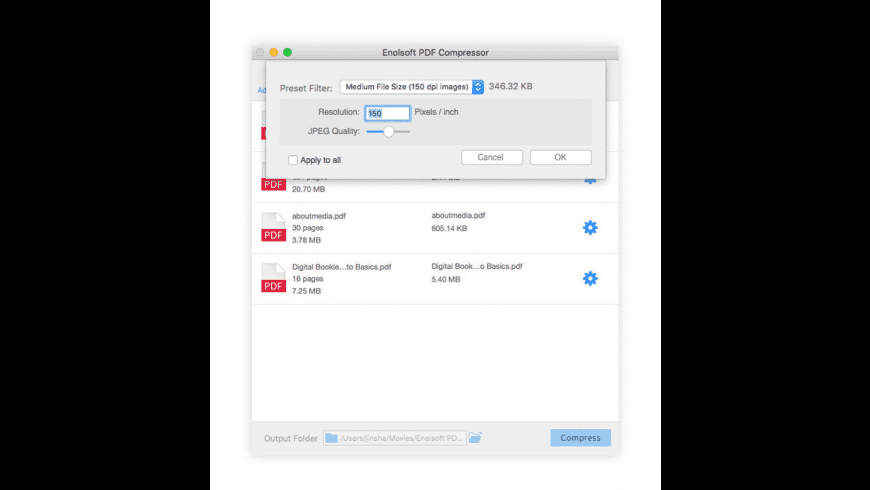Click folder icon in output path field
The height and width of the screenshot is (490, 870).
(331, 438)
